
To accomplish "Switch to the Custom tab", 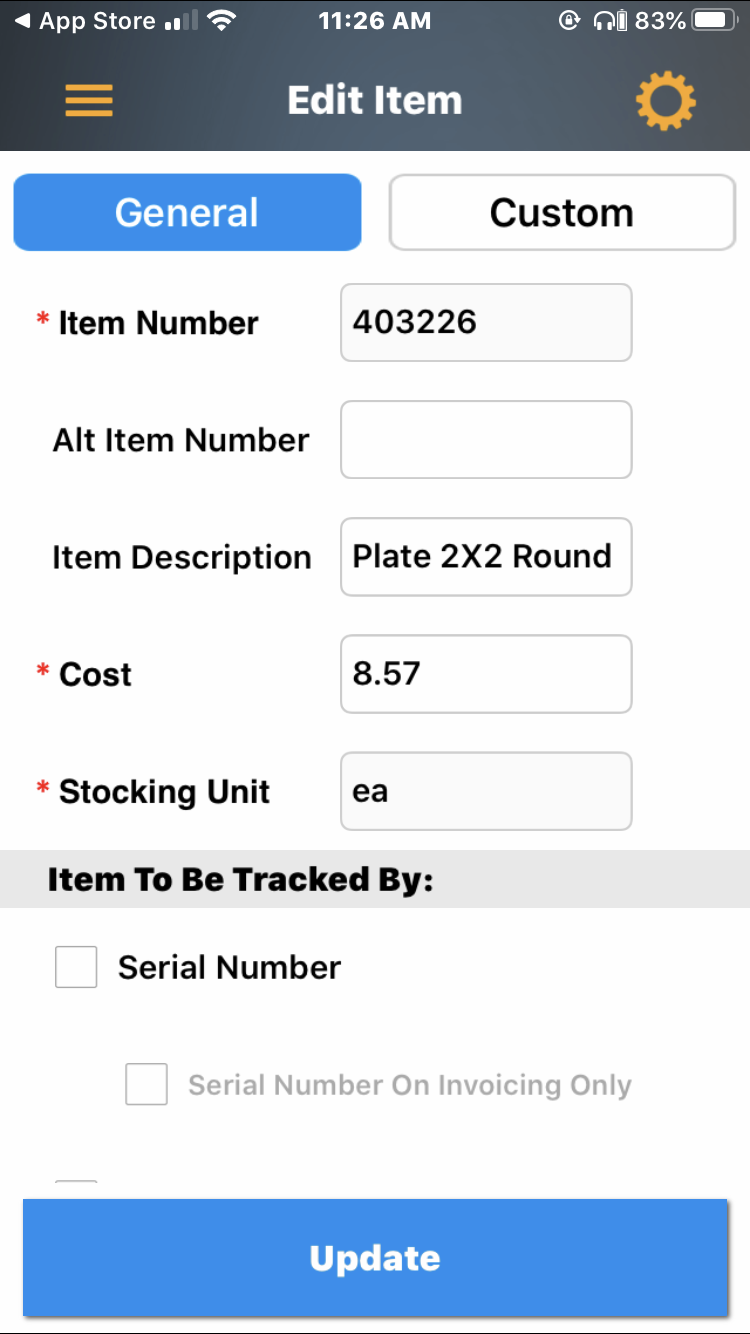I will click(x=562, y=212).
